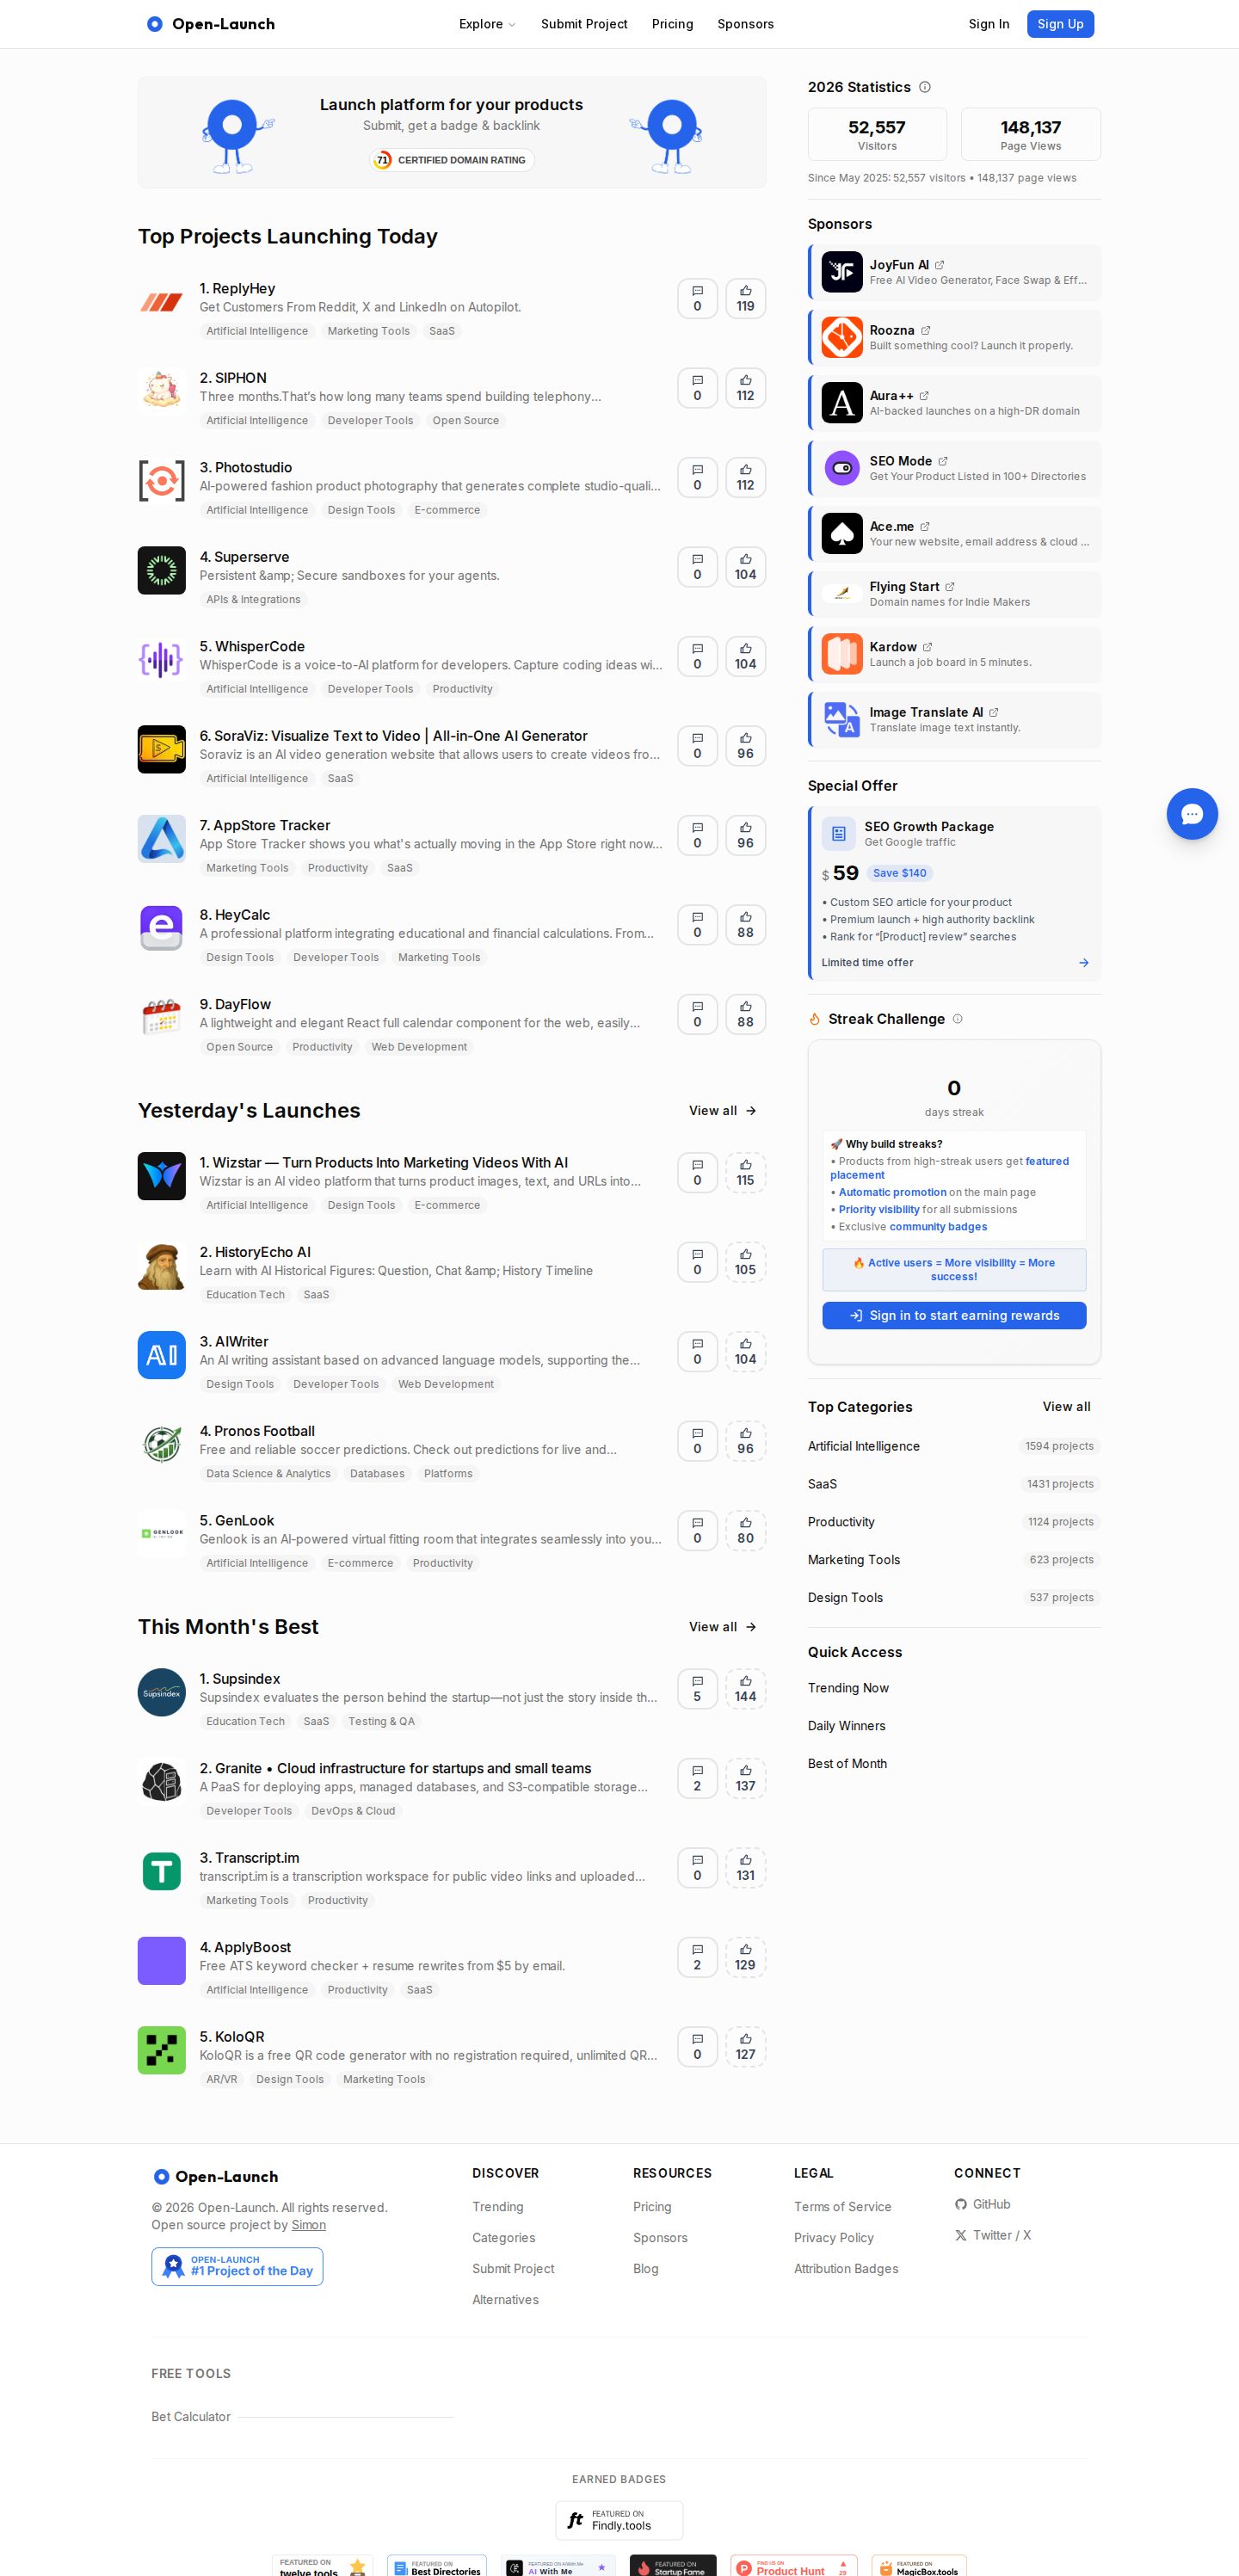Viewport: 1239px width, 2576px height.
Task: Click the 2026 Statistics info icon
Action: pyautogui.click(x=925, y=87)
